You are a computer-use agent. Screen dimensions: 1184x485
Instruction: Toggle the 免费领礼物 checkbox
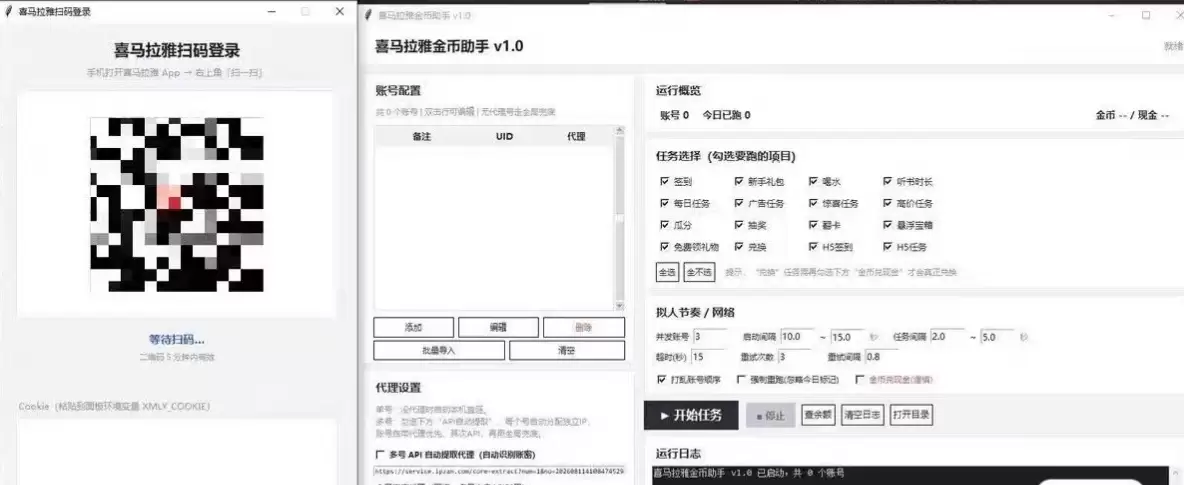tap(664, 246)
